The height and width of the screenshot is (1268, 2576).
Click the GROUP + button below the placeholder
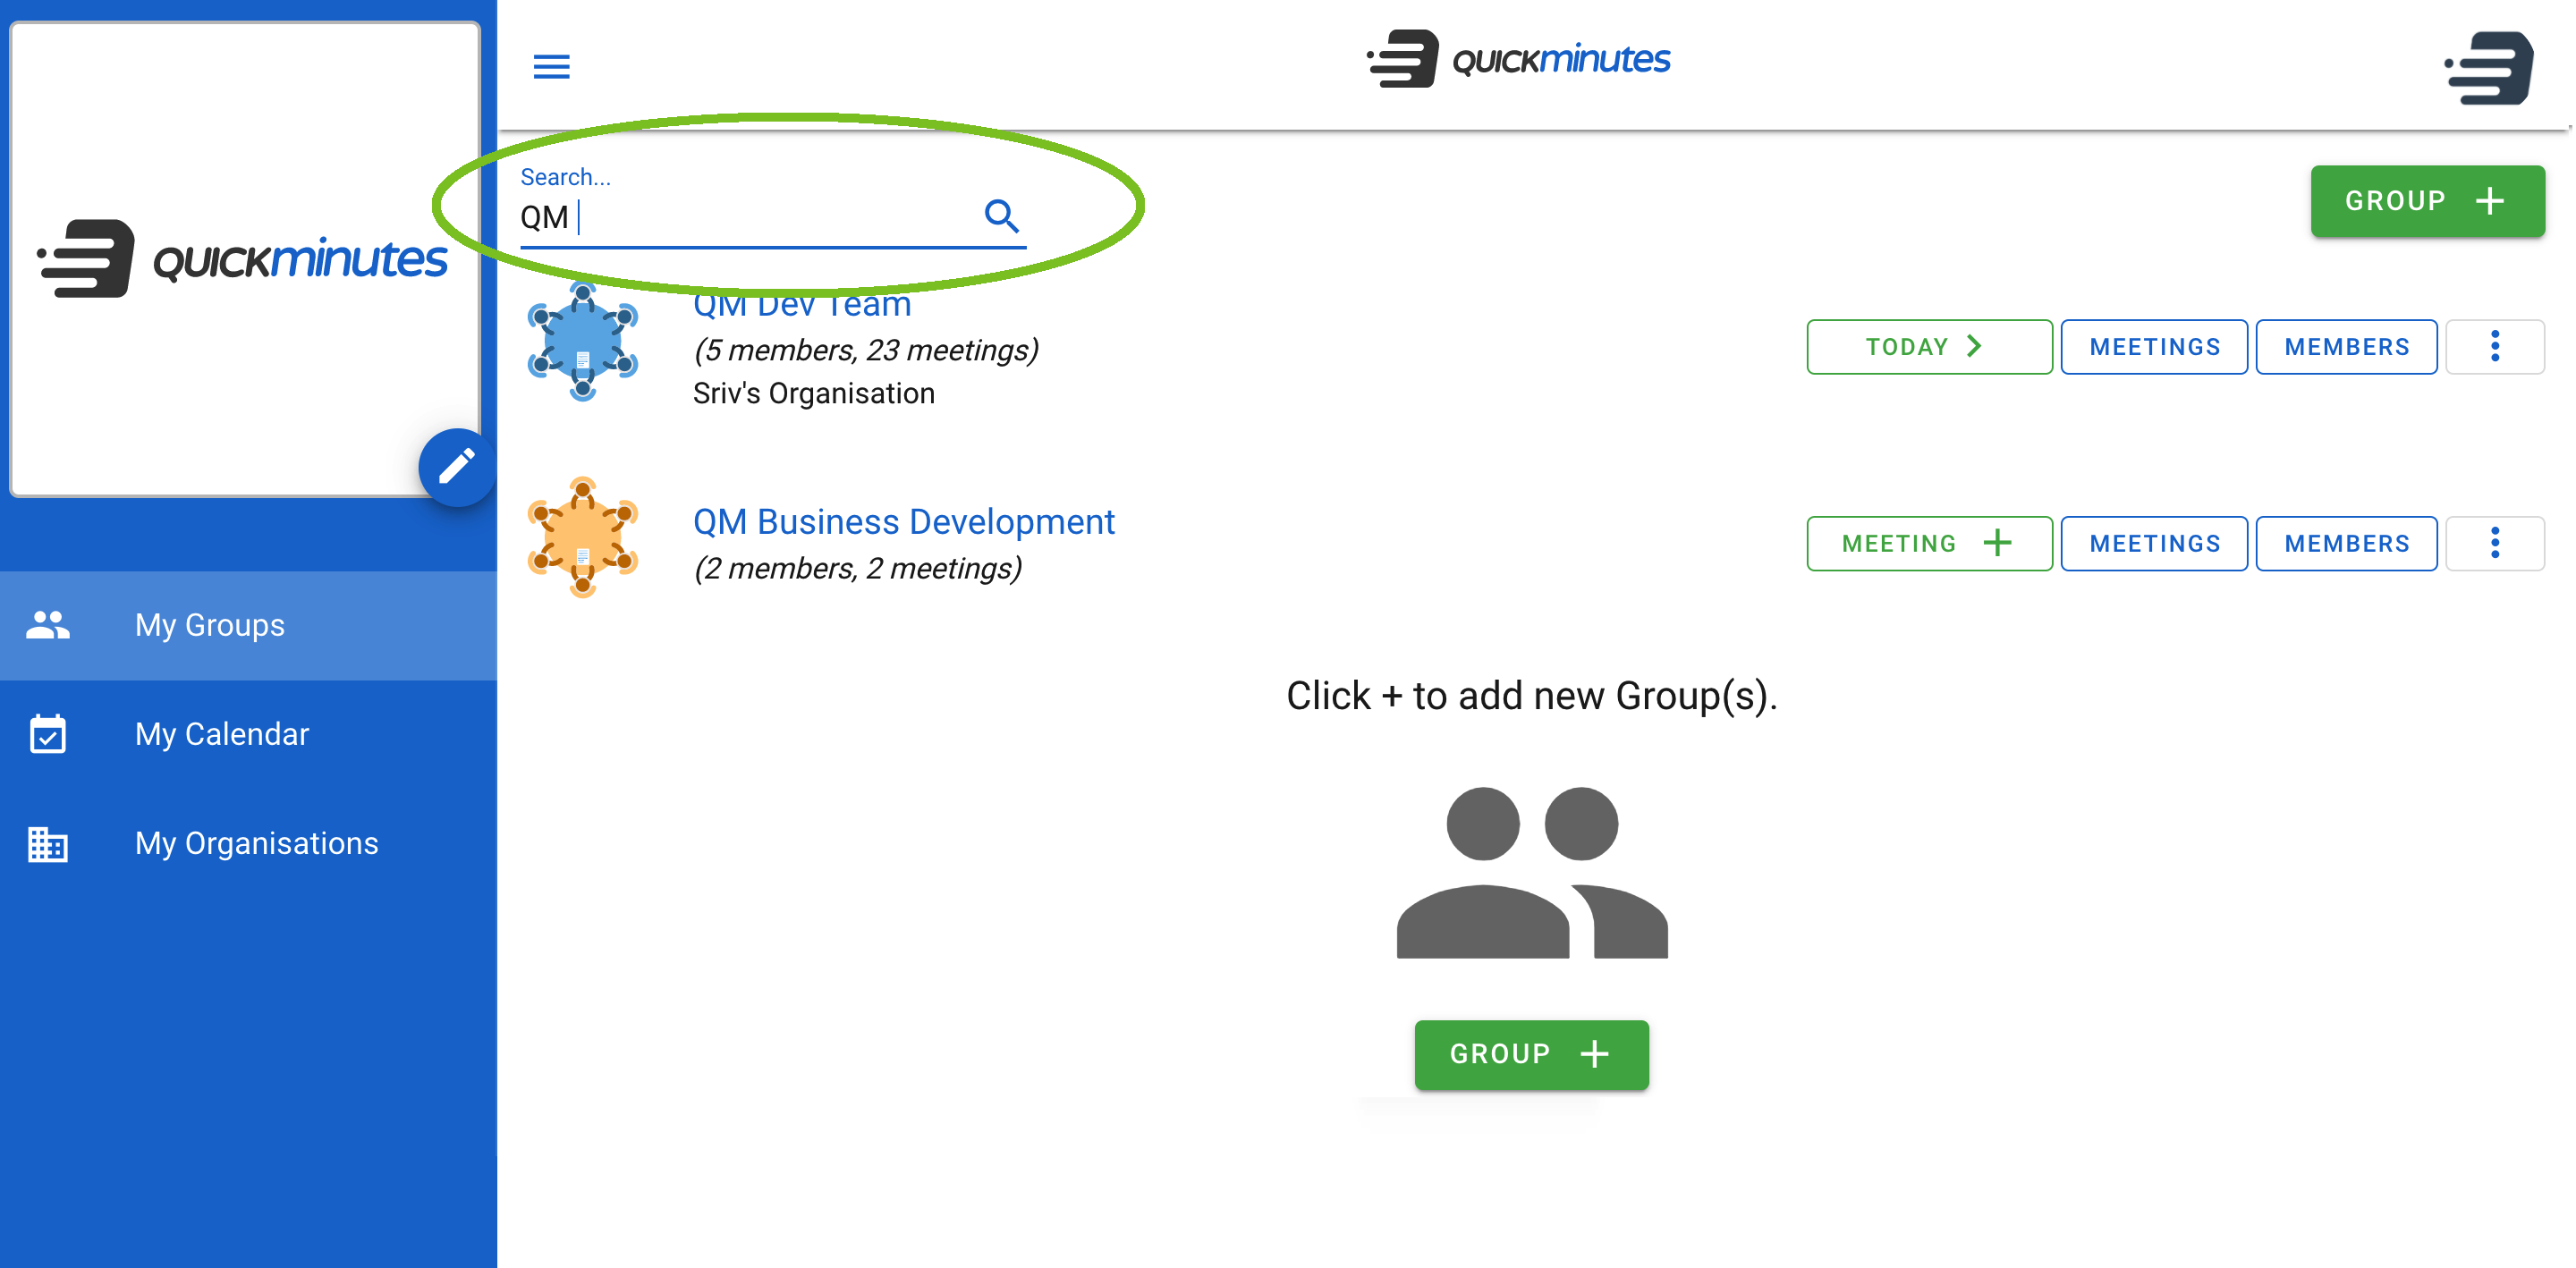(x=1531, y=1054)
